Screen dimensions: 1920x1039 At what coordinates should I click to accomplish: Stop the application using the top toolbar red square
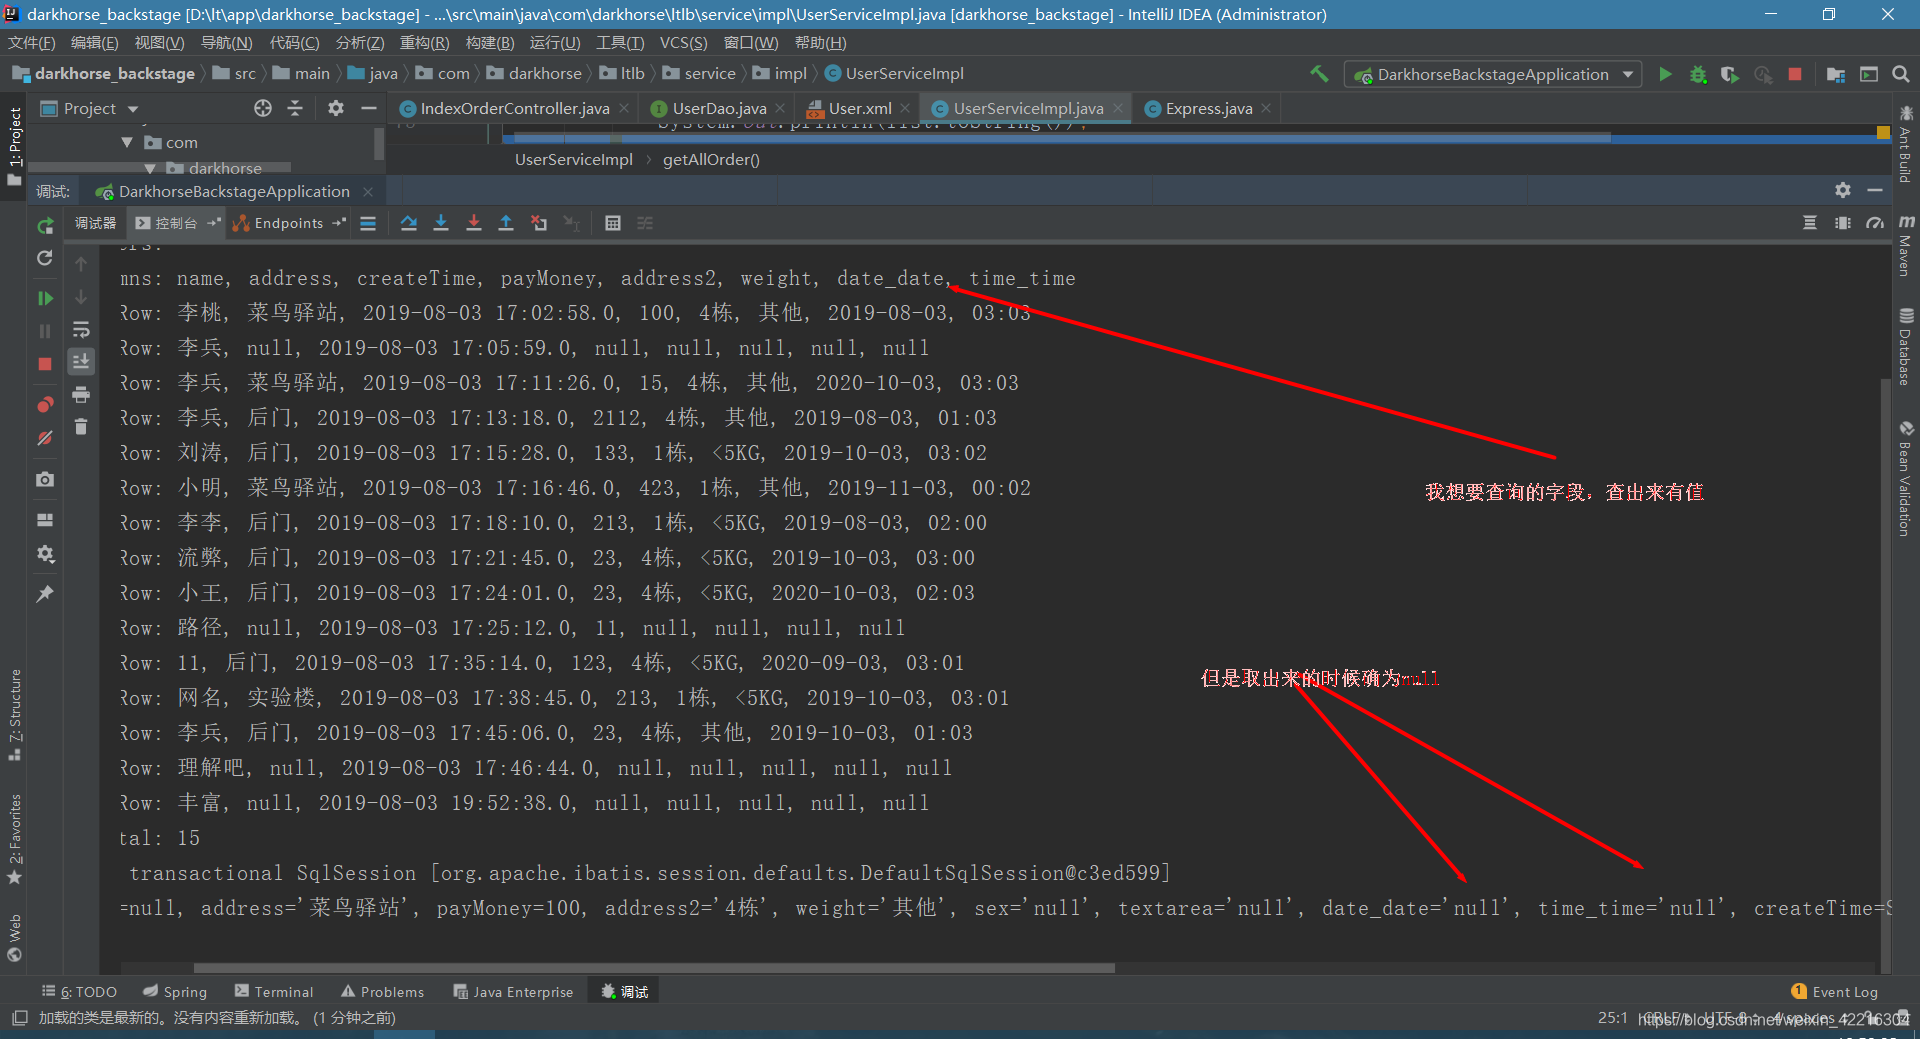pyautogui.click(x=1795, y=74)
